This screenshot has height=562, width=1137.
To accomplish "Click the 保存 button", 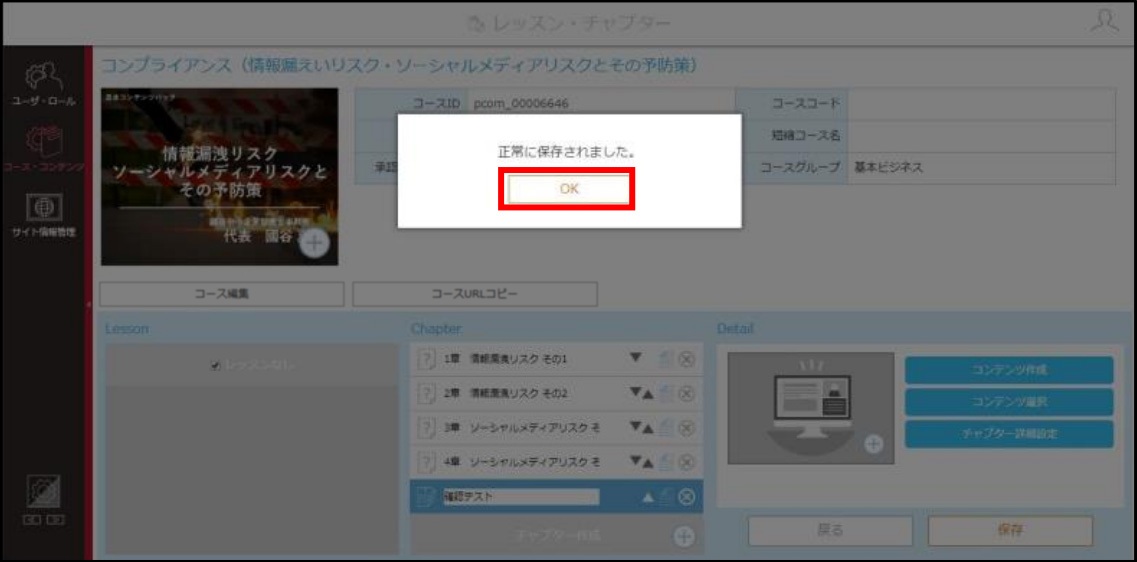I will (1010, 530).
